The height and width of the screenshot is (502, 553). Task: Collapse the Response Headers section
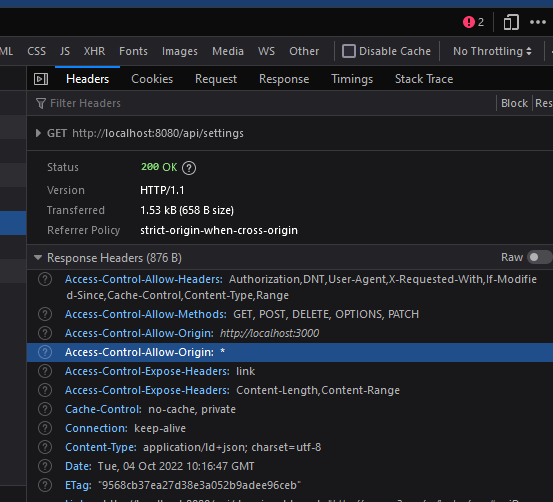click(38, 258)
